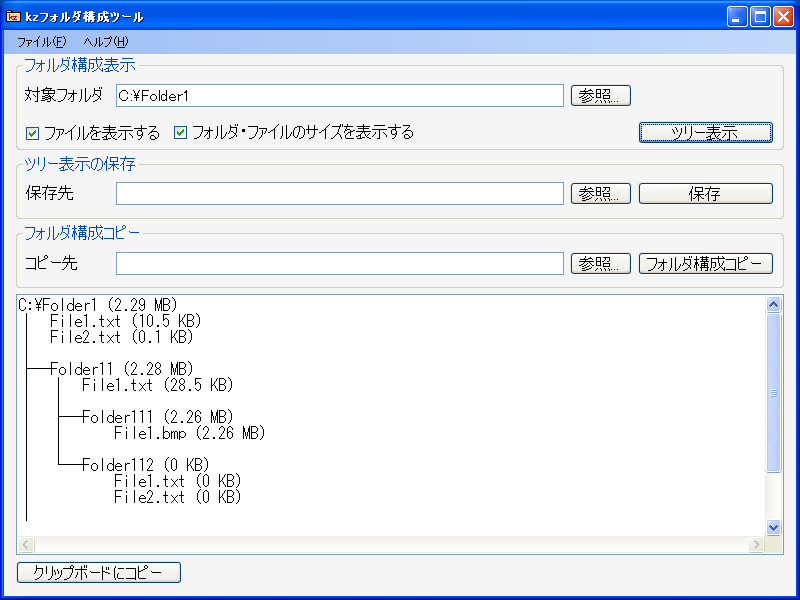Click the Folder112 (0 KB) line
This screenshot has width=800, height=600.
[145, 465]
